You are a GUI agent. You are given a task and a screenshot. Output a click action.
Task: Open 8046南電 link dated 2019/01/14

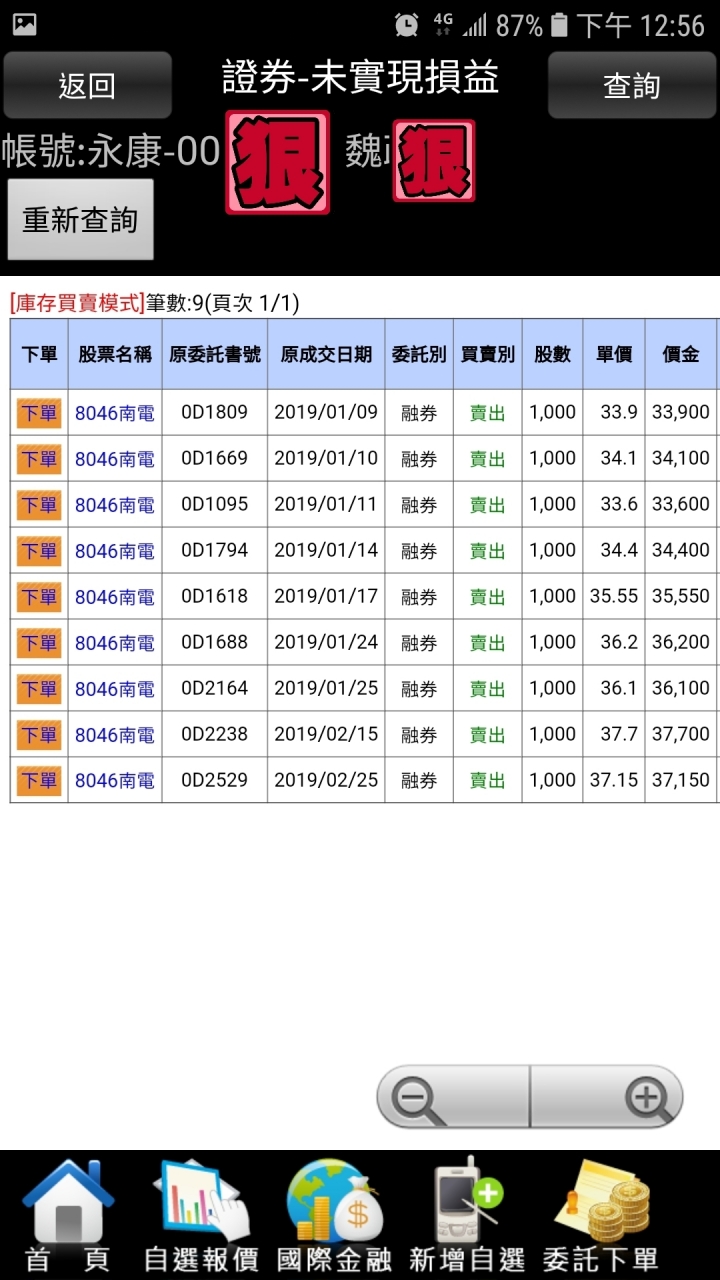tap(115, 551)
